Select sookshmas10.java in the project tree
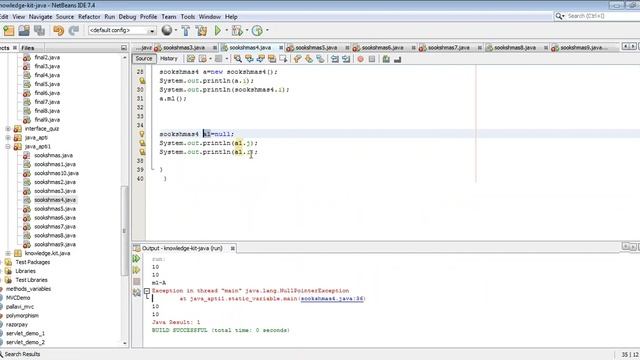Image resolution: width=640 pixels, height=360 pixels. (56, 173)
